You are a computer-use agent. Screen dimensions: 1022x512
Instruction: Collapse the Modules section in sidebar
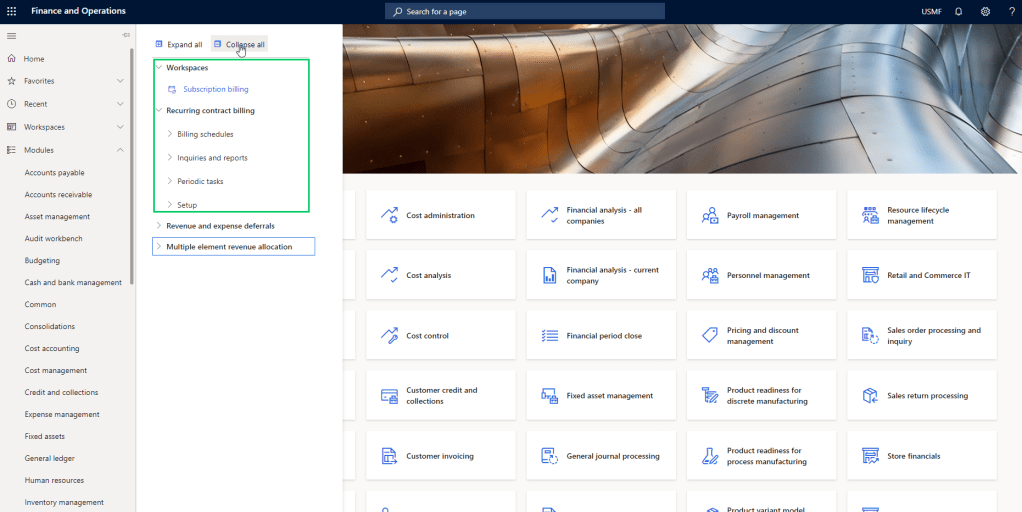[120, 150]
